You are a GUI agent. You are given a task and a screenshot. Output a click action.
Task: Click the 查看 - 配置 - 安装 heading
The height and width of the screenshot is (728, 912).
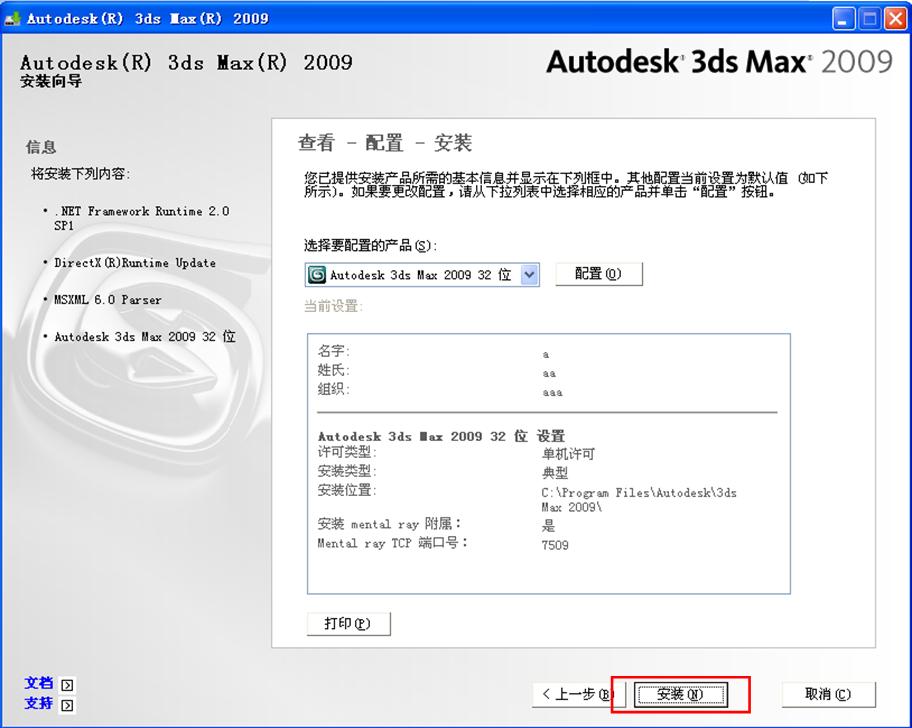pos(384,142)
